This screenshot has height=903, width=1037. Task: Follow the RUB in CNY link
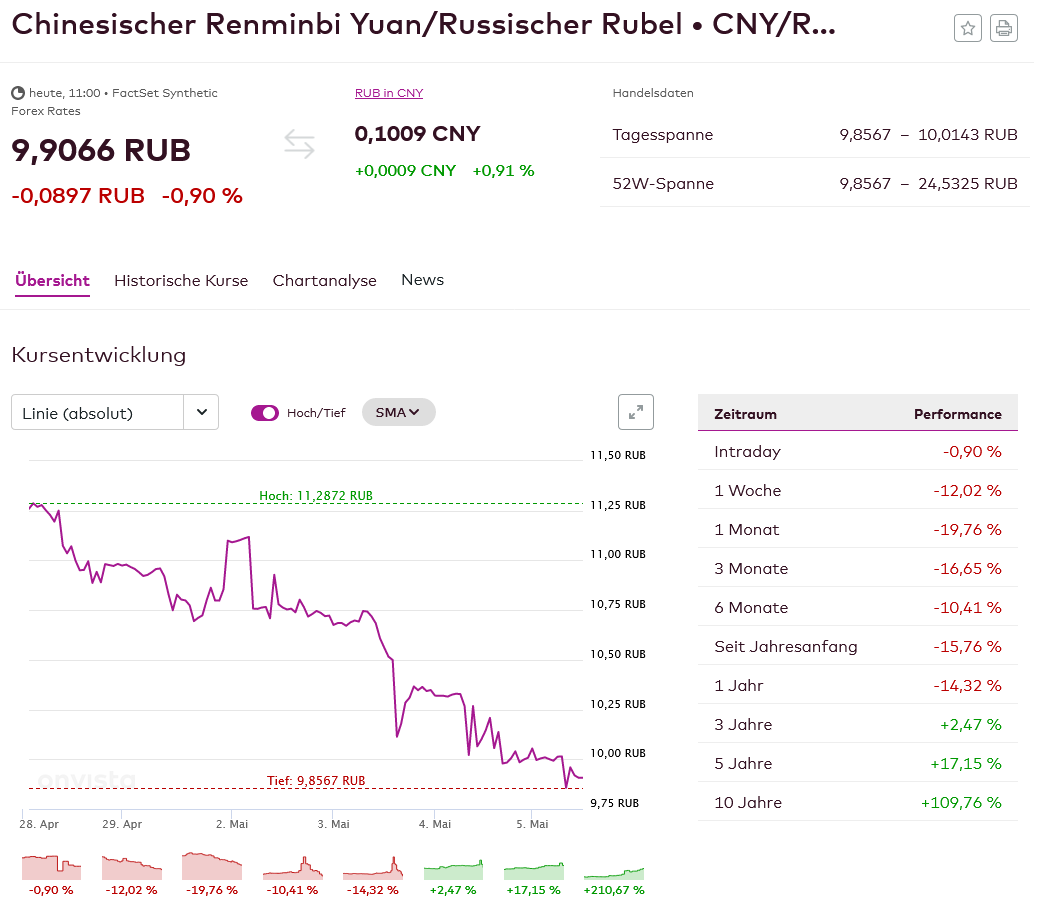[x=389, y=93]
